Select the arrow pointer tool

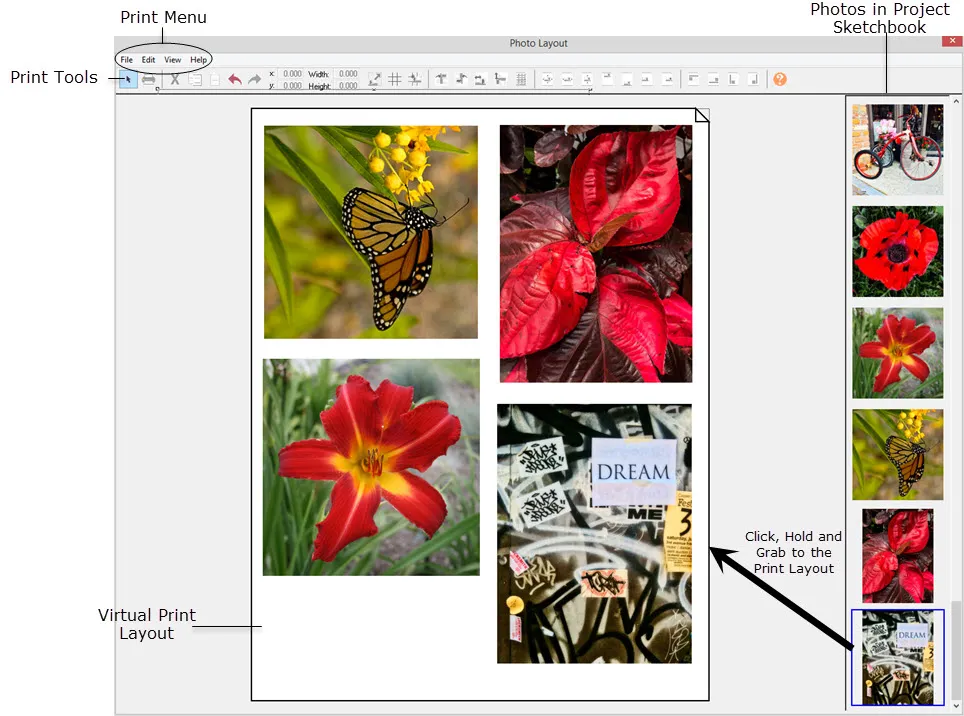[128, 79]
